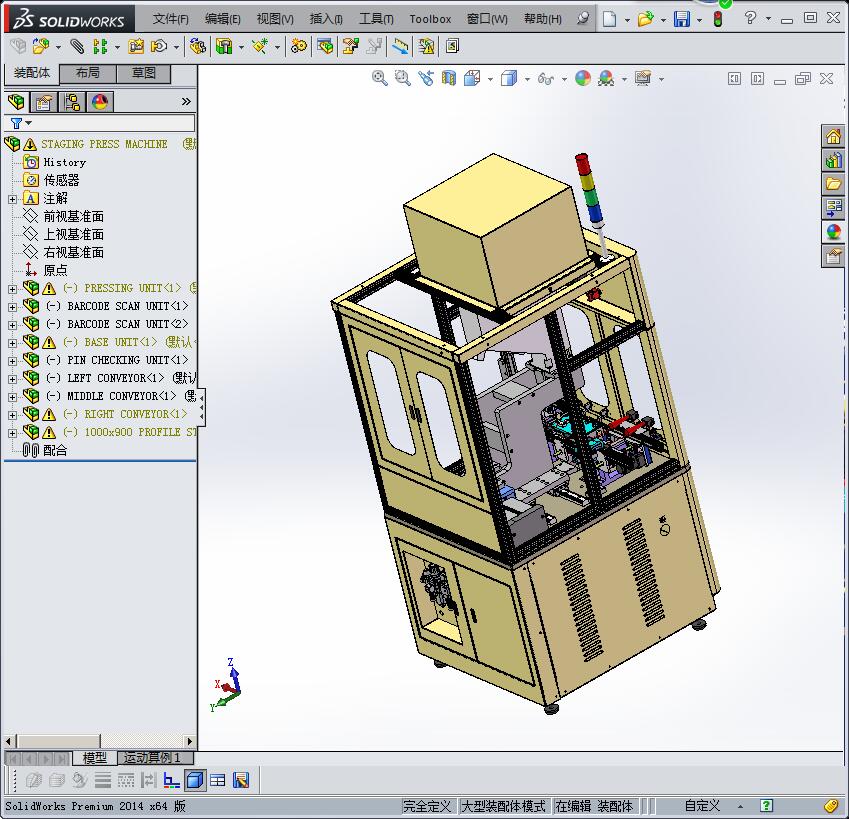Click the Mate paperclip icon

point(77,47)
